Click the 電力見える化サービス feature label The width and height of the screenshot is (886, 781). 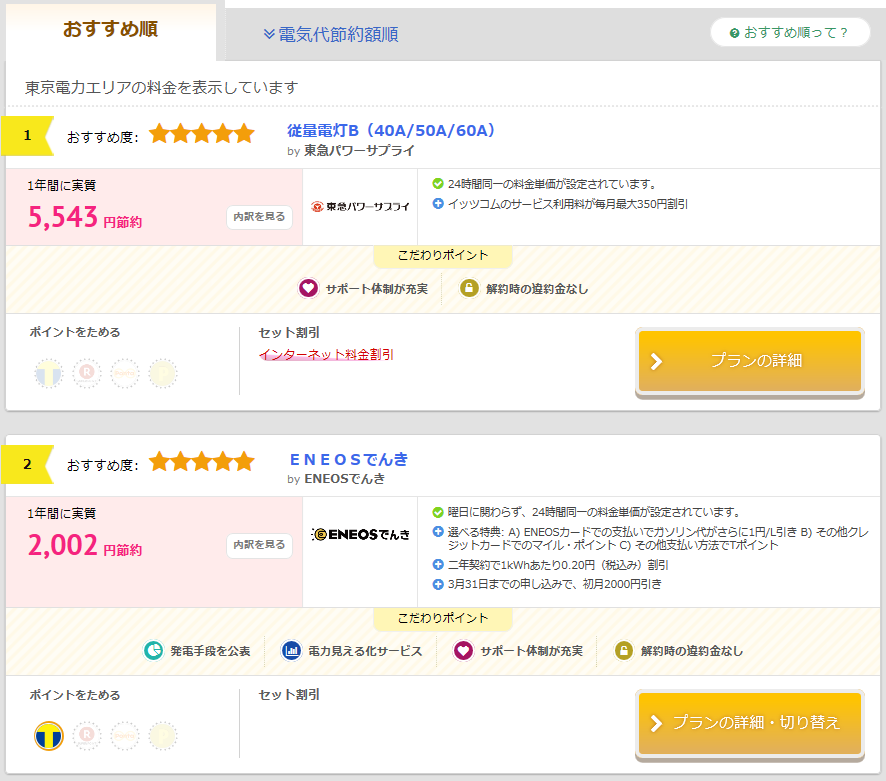pyautogui.click(x=366, y=652)
